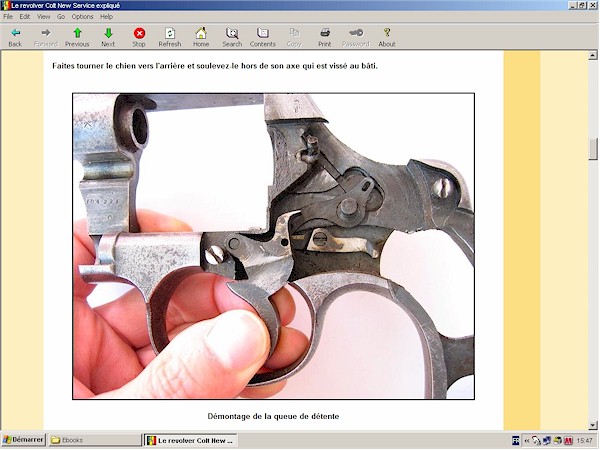
Task: Open the Go menu
Action: (x=60, y=17)
